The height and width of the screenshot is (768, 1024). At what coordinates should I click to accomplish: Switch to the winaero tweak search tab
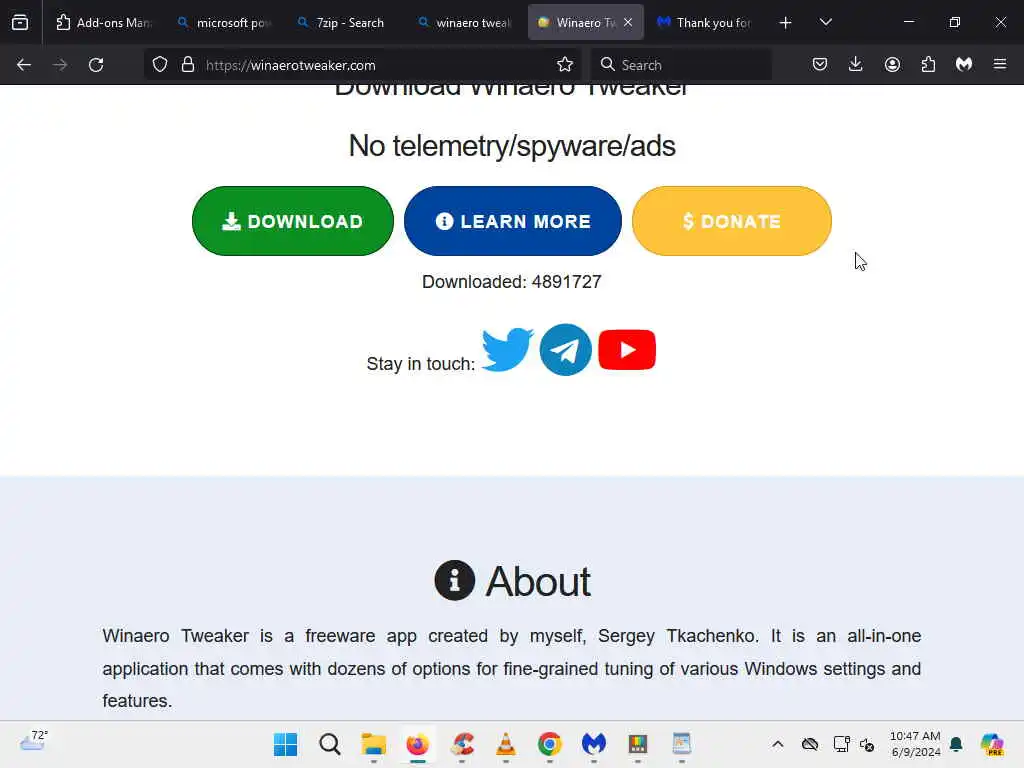coord(466,23)
